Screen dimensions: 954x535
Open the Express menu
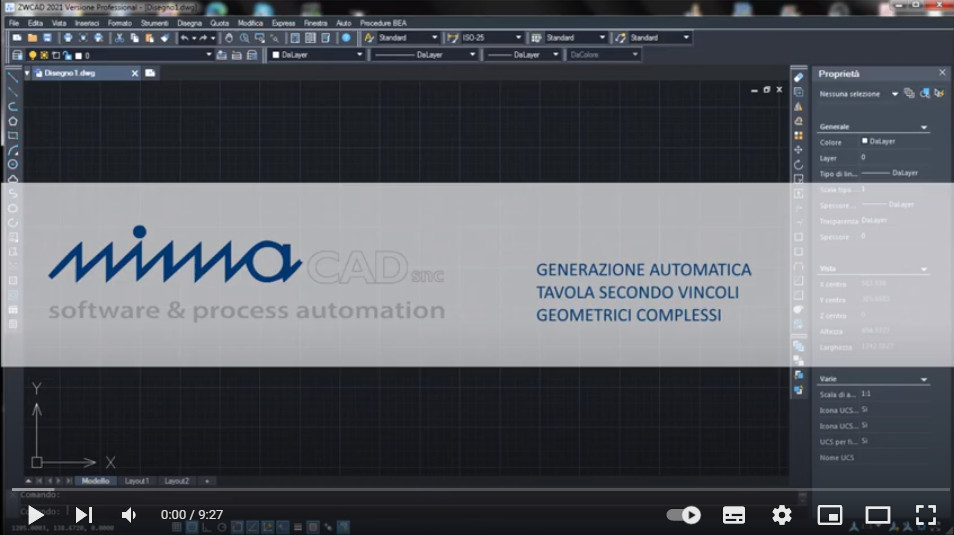284,23
